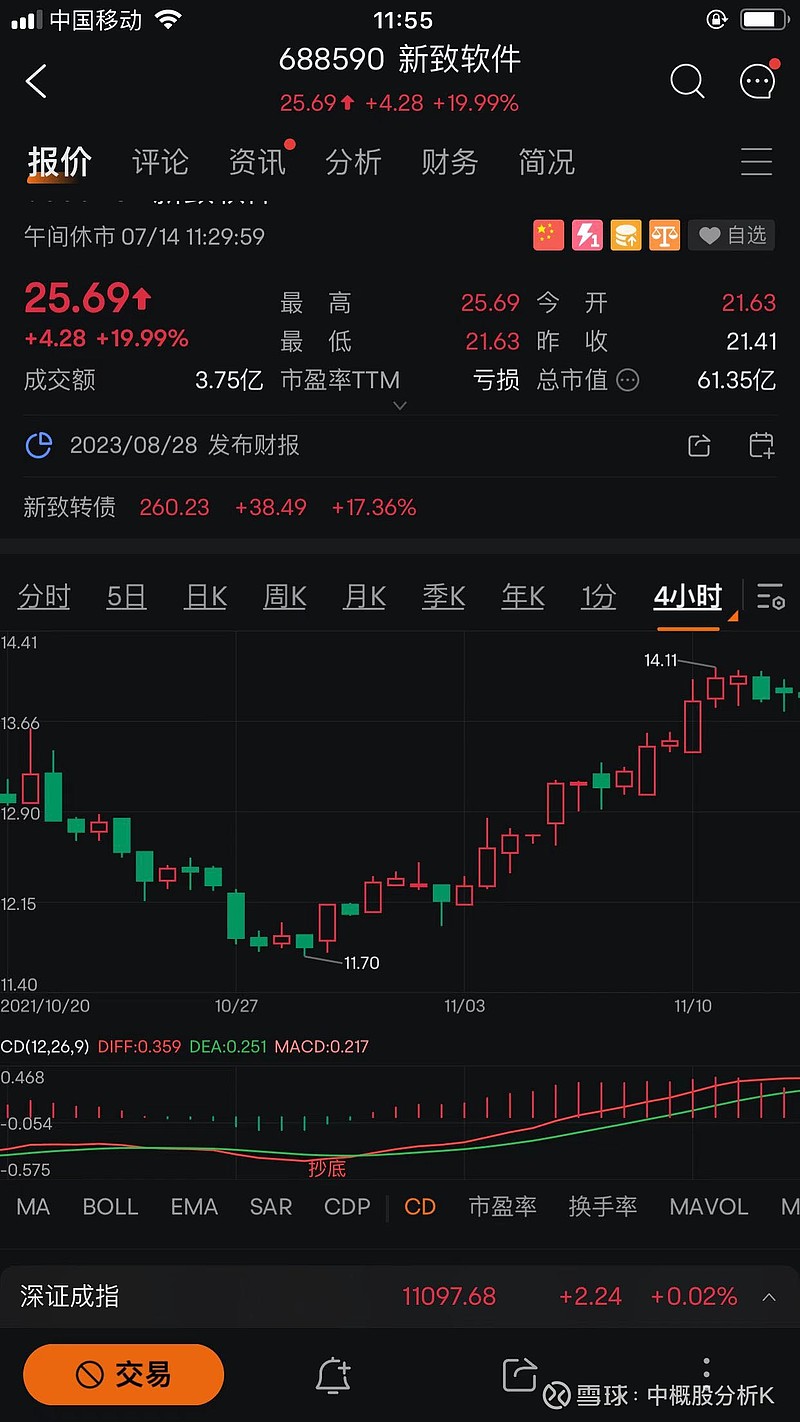Select SAR indicator
800x1422 pixels.
[271, 1207]
